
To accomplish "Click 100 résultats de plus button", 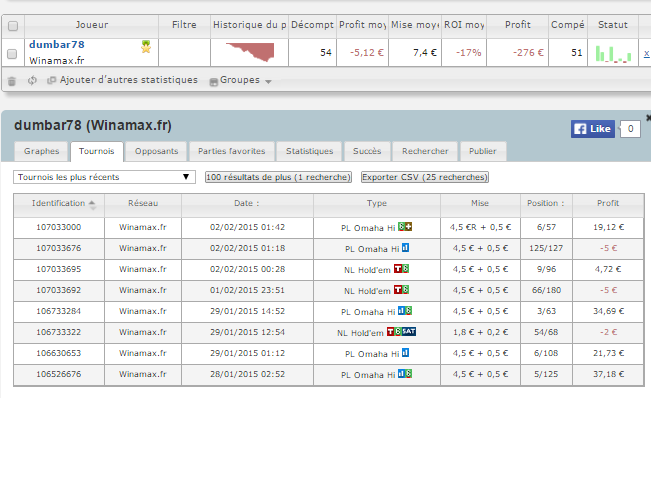I will click(x=279, y=177).
